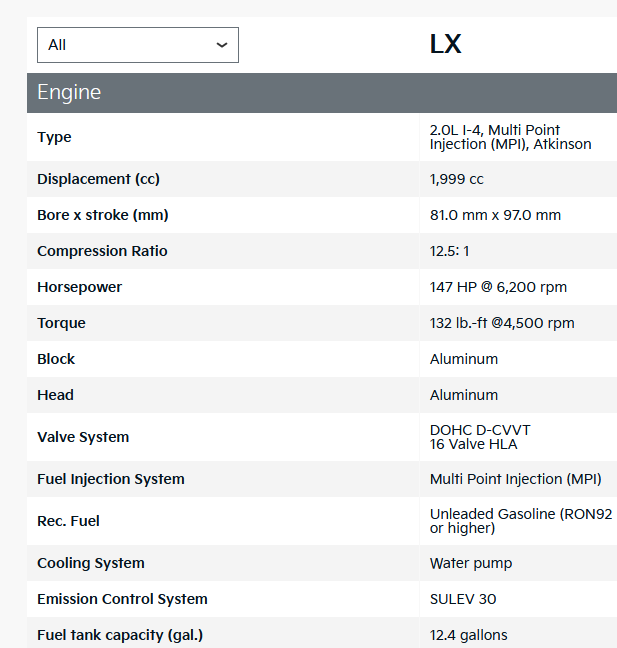Select the 'Bore x stroke (mm)' label
The image size is (617, 648).
[x=103, y=215]
